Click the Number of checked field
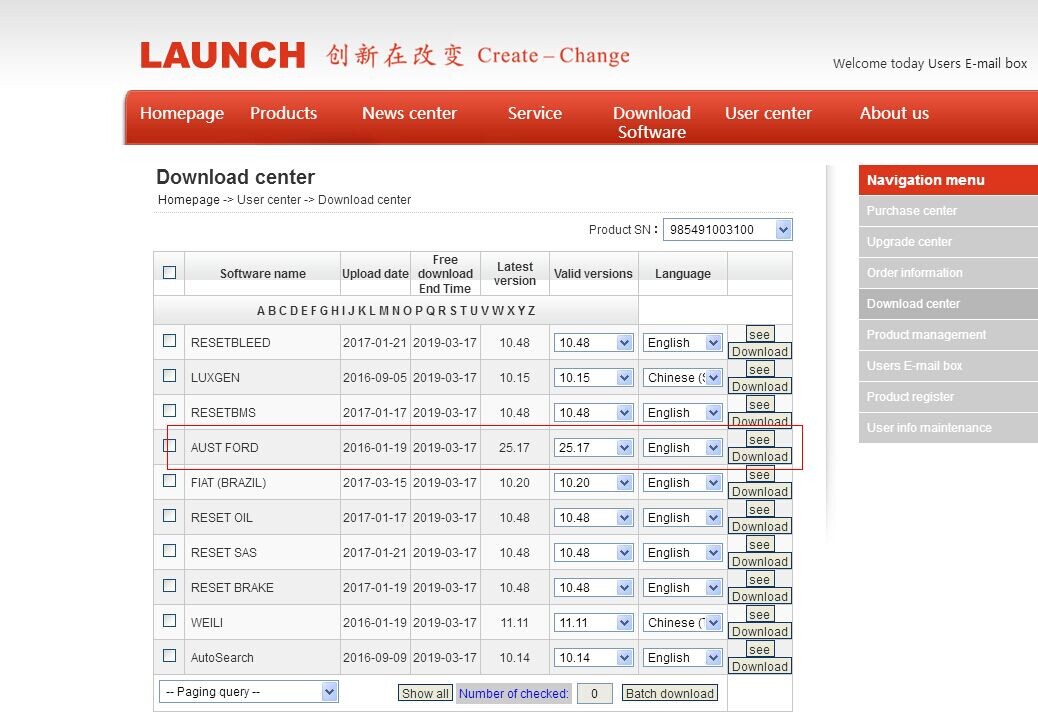 click(594, 694)
